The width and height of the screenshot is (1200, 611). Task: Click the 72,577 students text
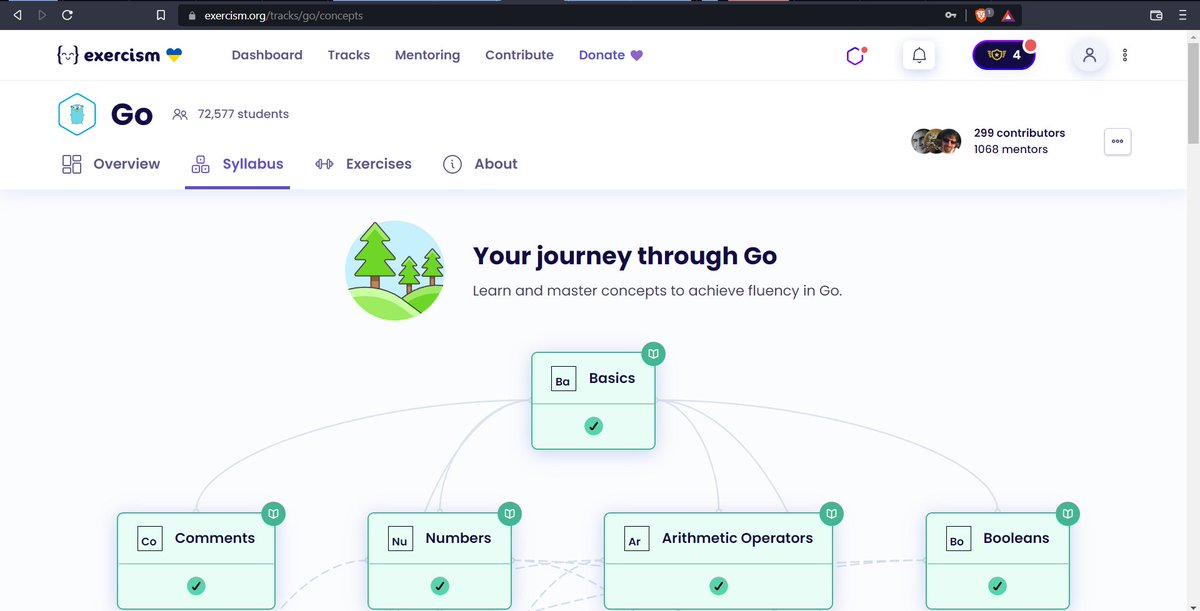243,114
